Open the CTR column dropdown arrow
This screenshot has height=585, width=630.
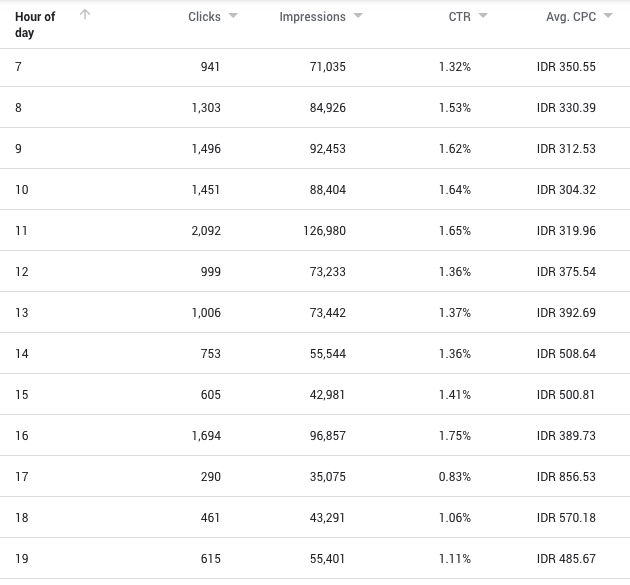(x=483, y=16)
